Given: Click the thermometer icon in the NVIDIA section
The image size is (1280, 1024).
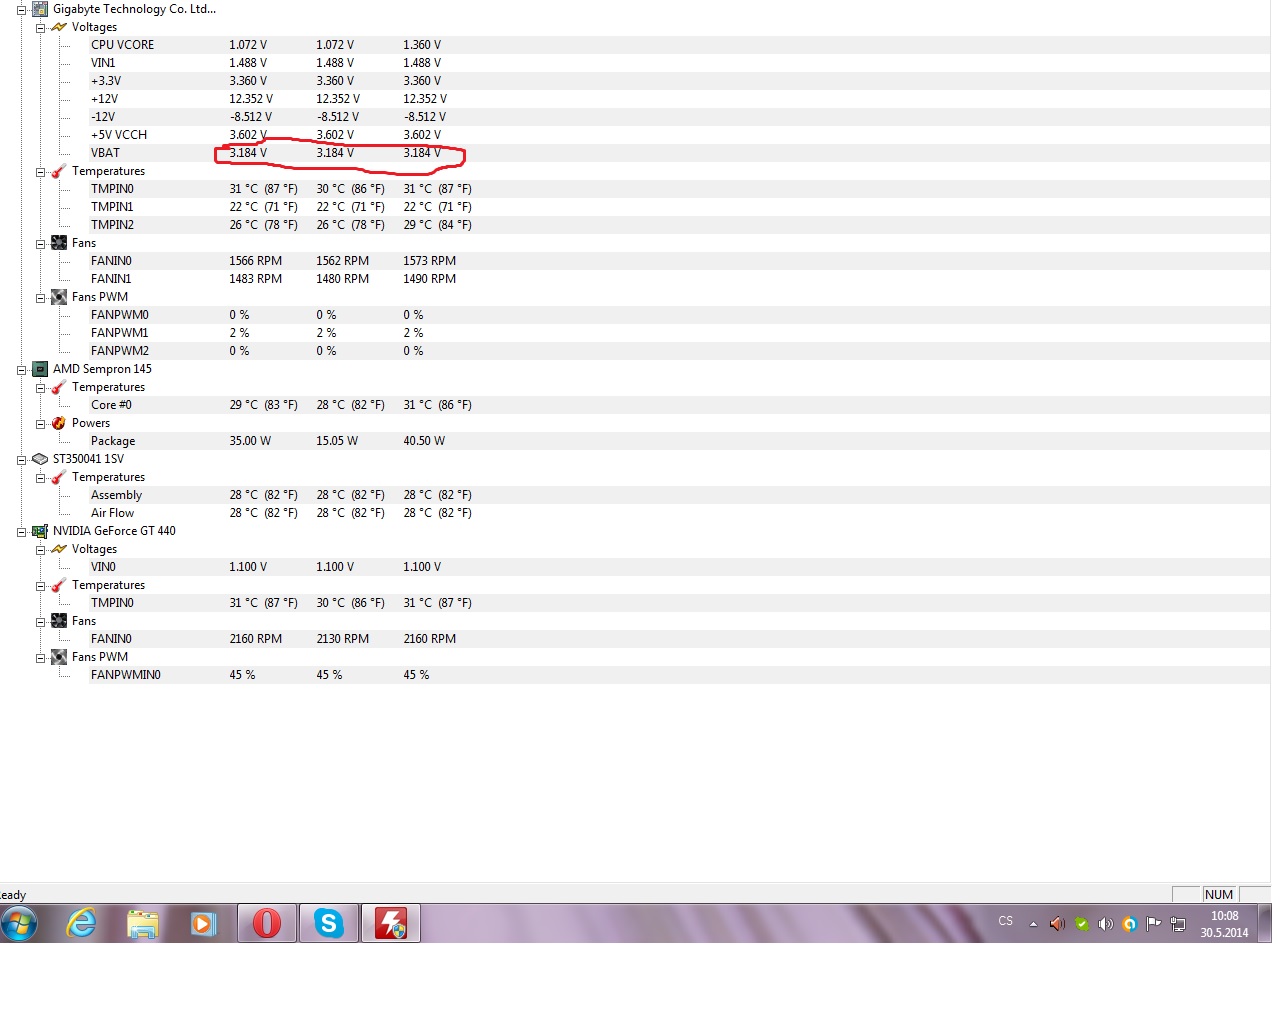Looking at the screenshot, I should point(59,585).
